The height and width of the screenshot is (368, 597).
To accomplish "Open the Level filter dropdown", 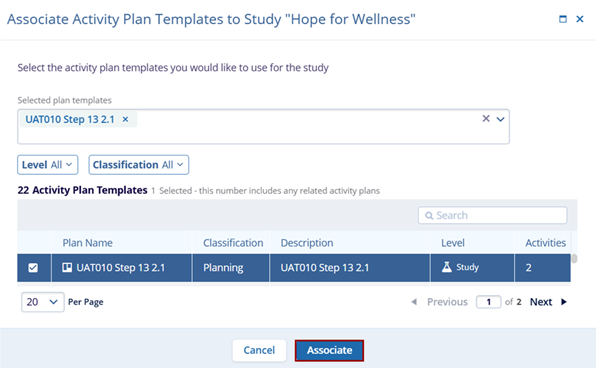I will click(x=48, y=165).
